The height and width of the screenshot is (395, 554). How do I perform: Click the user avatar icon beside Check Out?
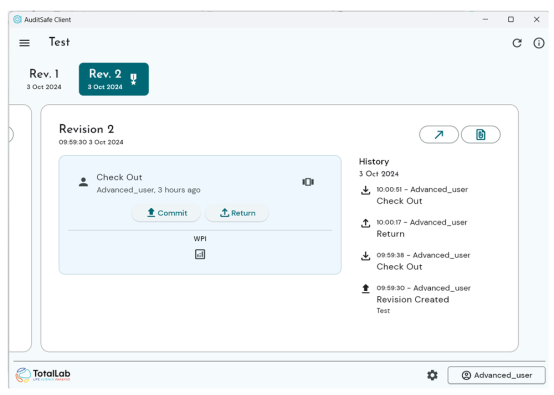click(x=83, y=182)
